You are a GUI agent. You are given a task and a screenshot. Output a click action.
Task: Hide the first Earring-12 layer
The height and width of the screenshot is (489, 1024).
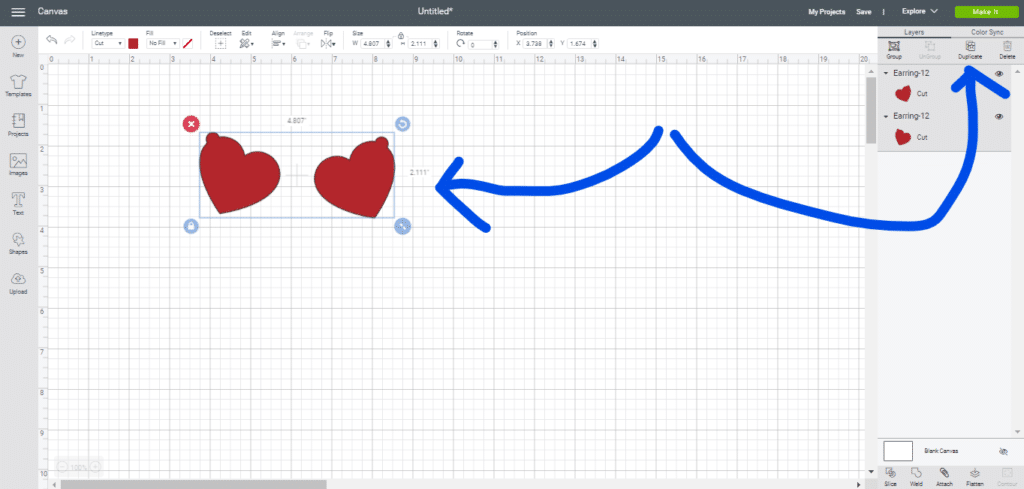[x=999, y=74]
